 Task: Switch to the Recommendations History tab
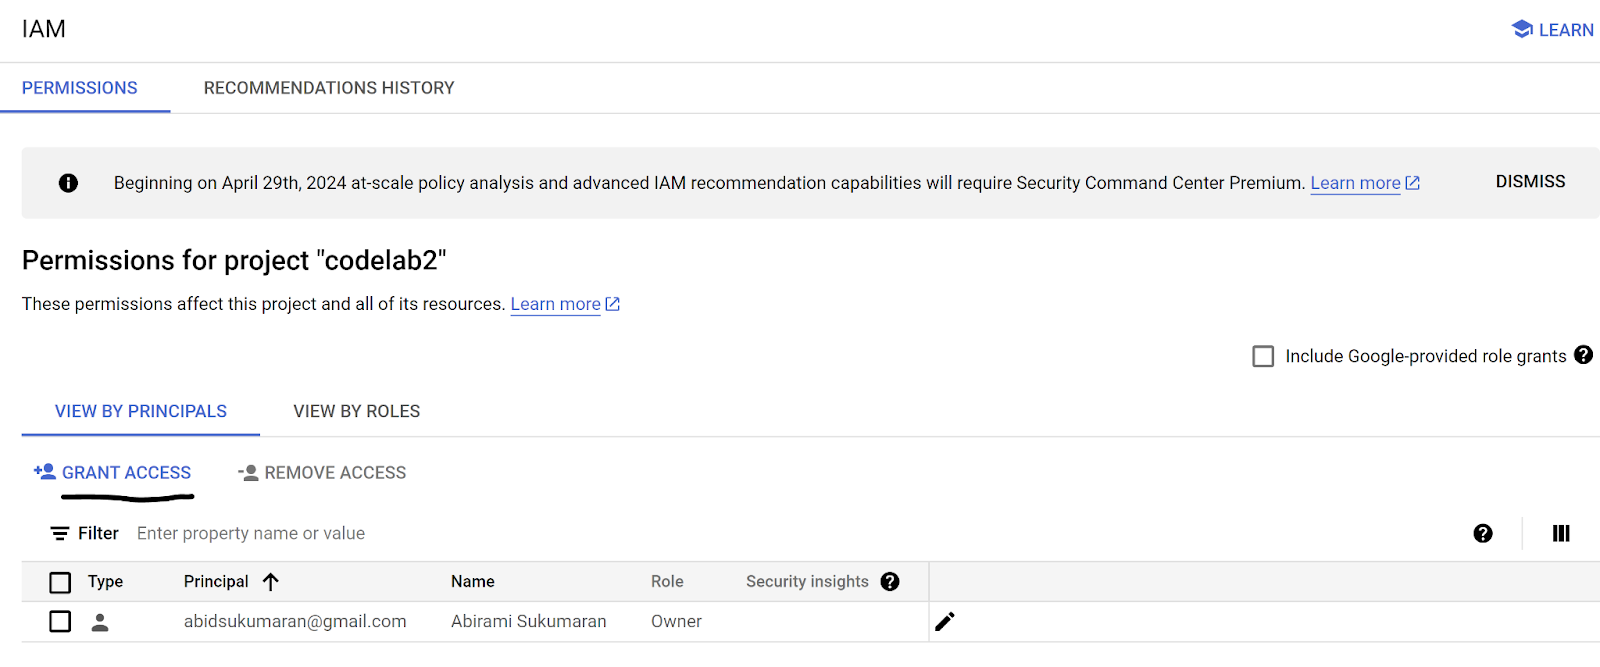[329, 88]
